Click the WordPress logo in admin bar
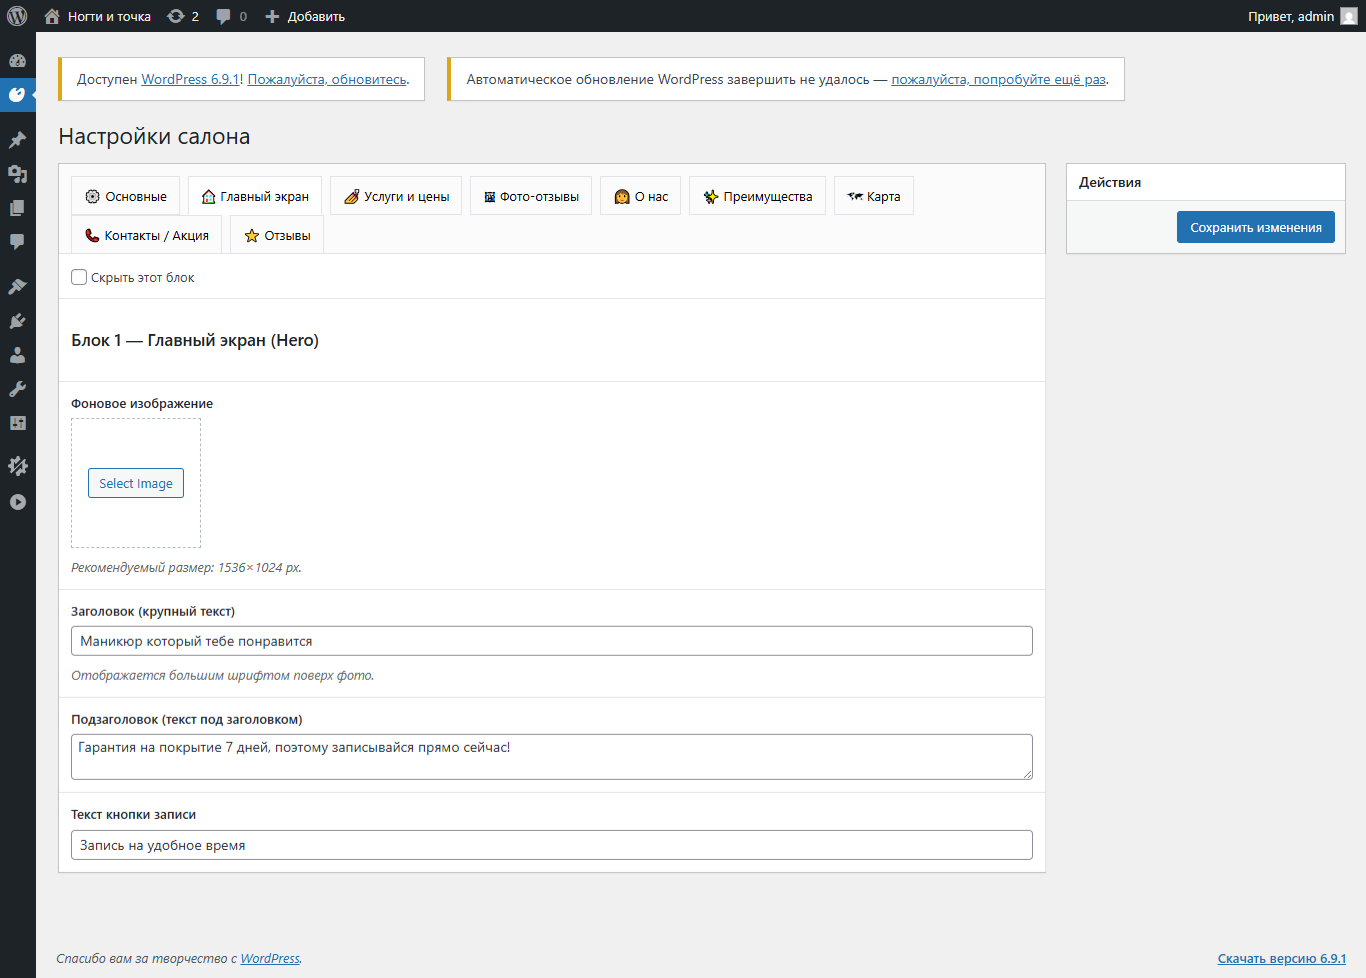This screenshot has height=978, width=1366. tap(17, 16)
